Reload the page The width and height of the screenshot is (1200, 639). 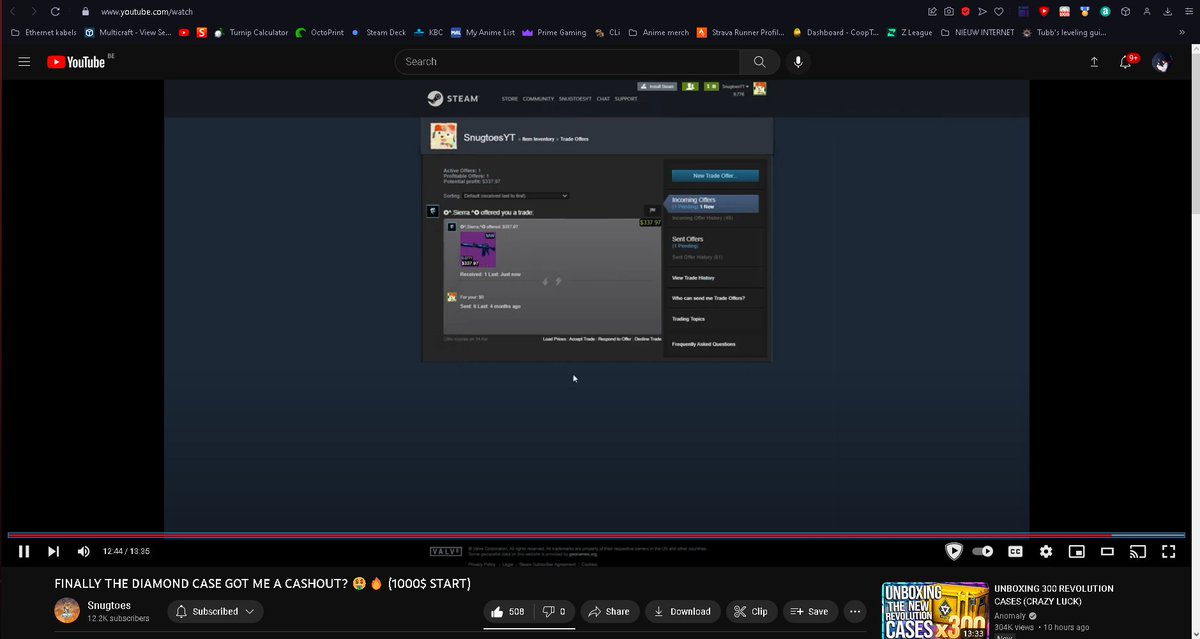click(x=54, y=11)
